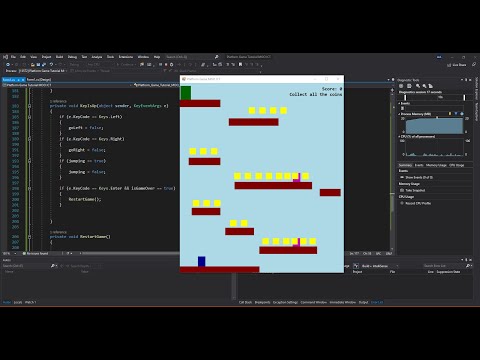480x360 pixels.
Task: Collapse the Events graph section
Action: tap(399, 103)
